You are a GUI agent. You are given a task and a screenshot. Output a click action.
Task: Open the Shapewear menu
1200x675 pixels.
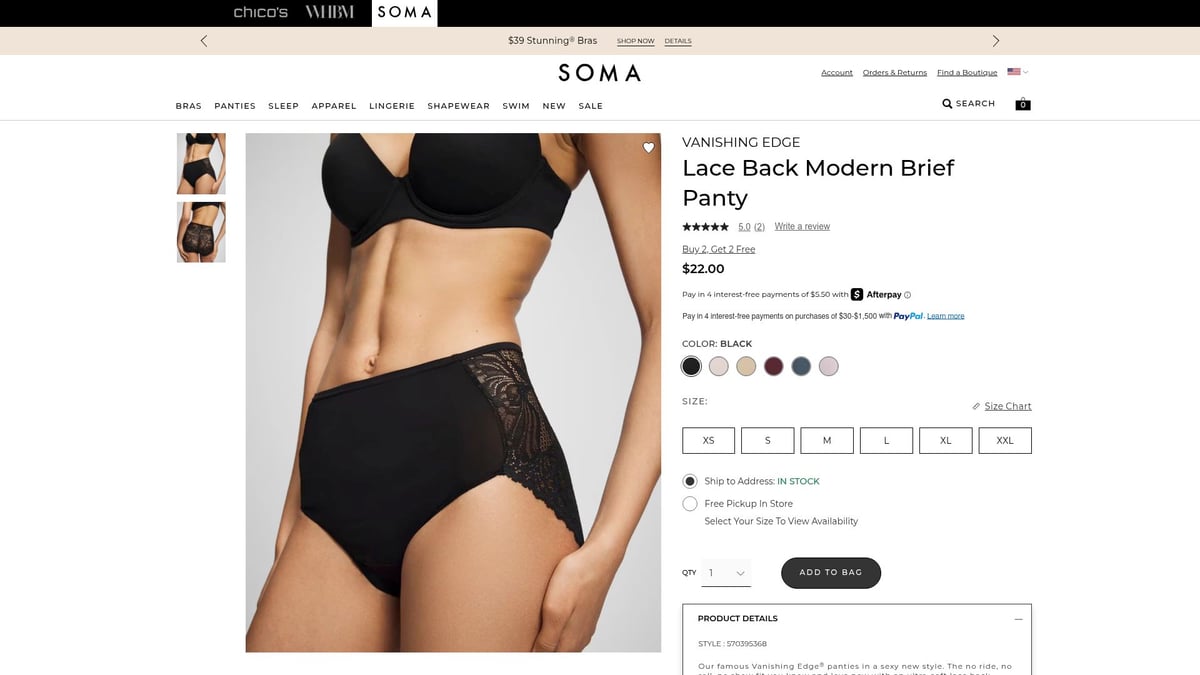point(458,106)
